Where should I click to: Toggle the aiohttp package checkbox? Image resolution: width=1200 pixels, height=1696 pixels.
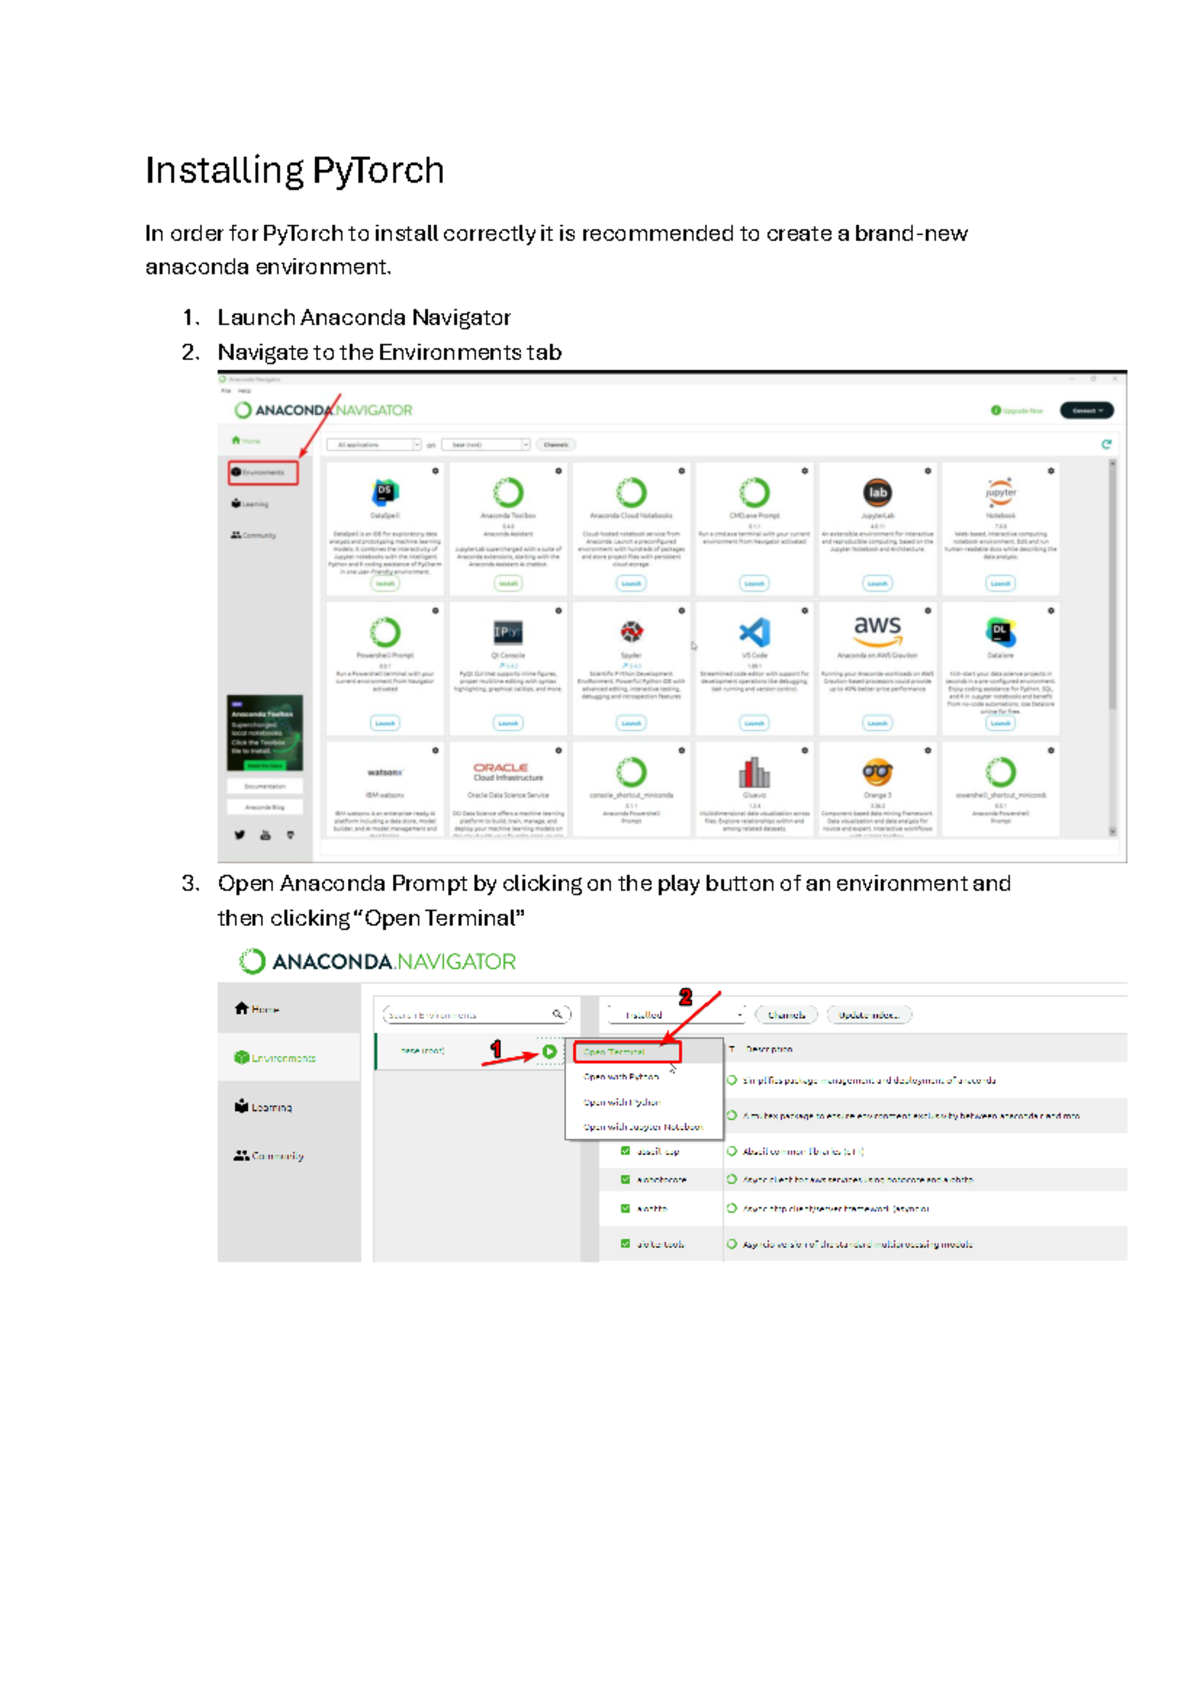[x=626, y=1208]
